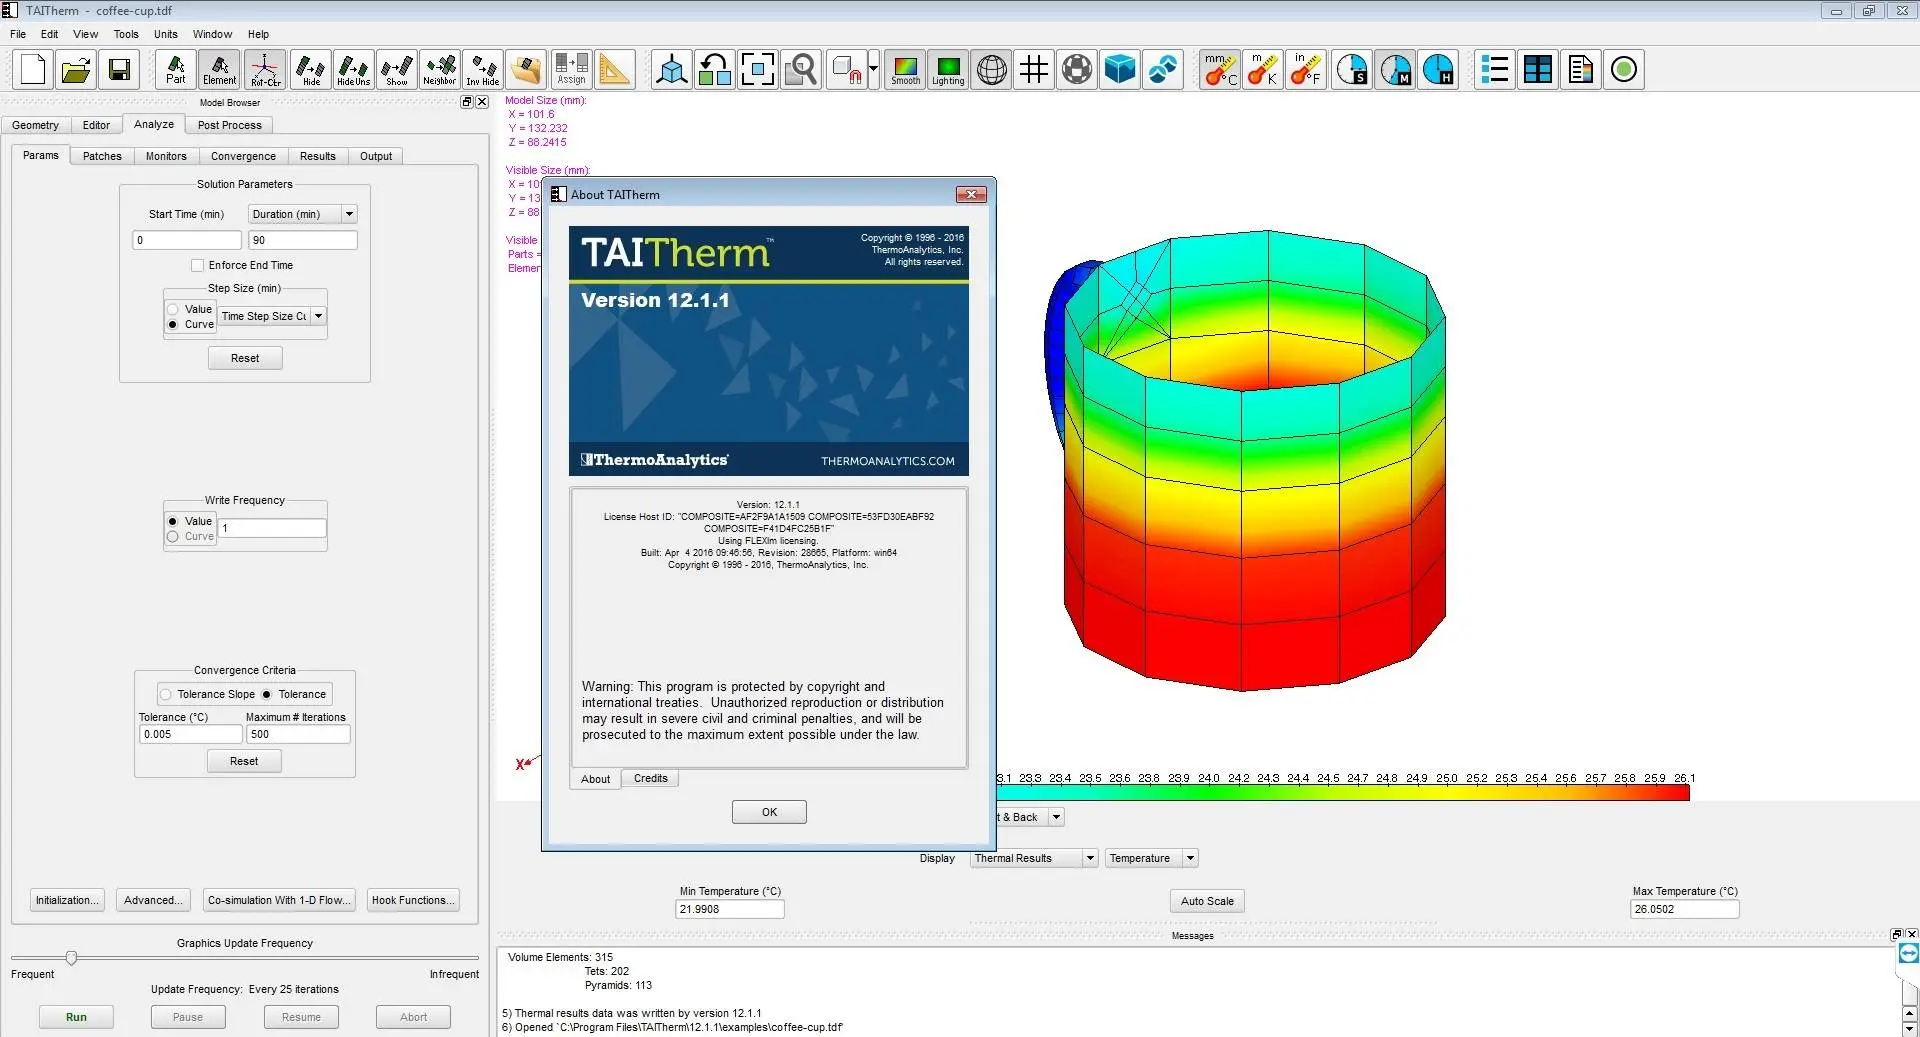Image resolution: width=1920 pixels, height=1037 pixels.
Task: Select the Write Frequency Curve radio button
Action: coord(173,536)
